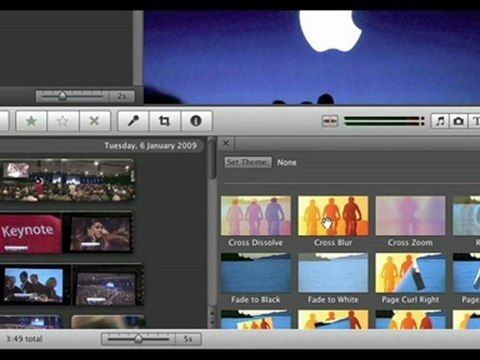480x360 pixels.
Task: Close the transitions browser panel
Action: (x=226, y=143)
